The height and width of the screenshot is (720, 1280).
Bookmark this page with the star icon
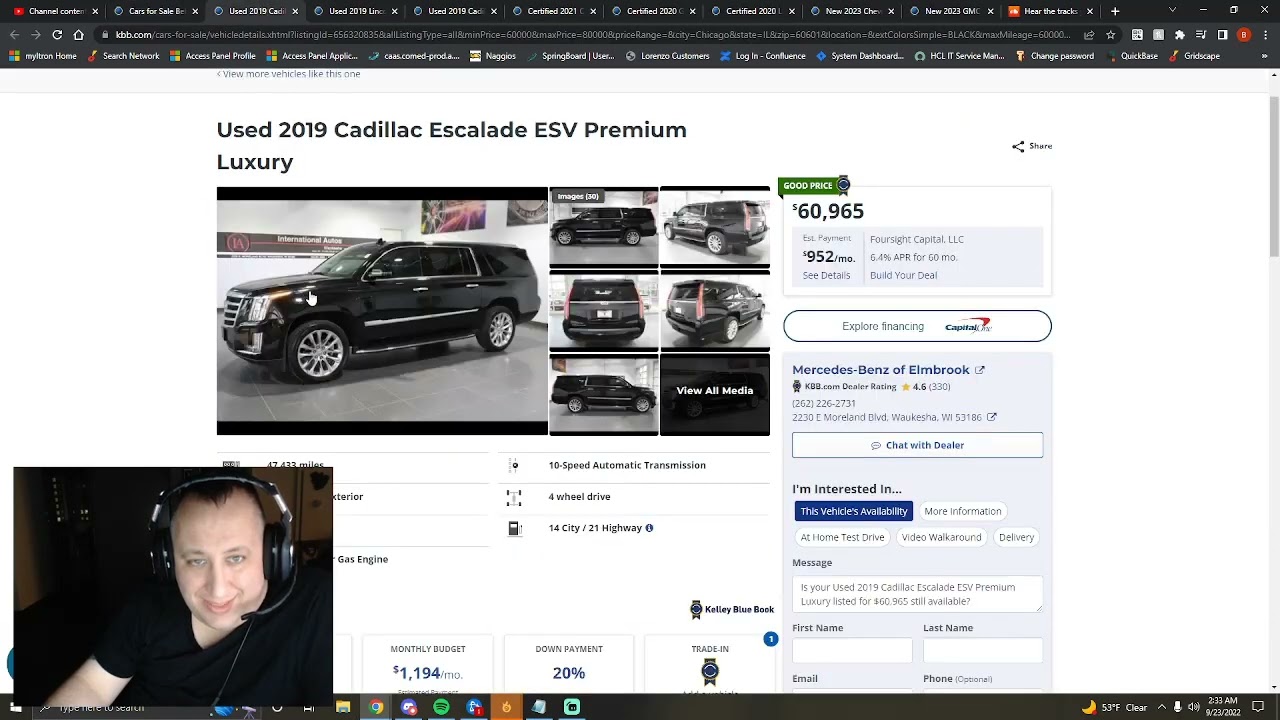click(1110, 34)
